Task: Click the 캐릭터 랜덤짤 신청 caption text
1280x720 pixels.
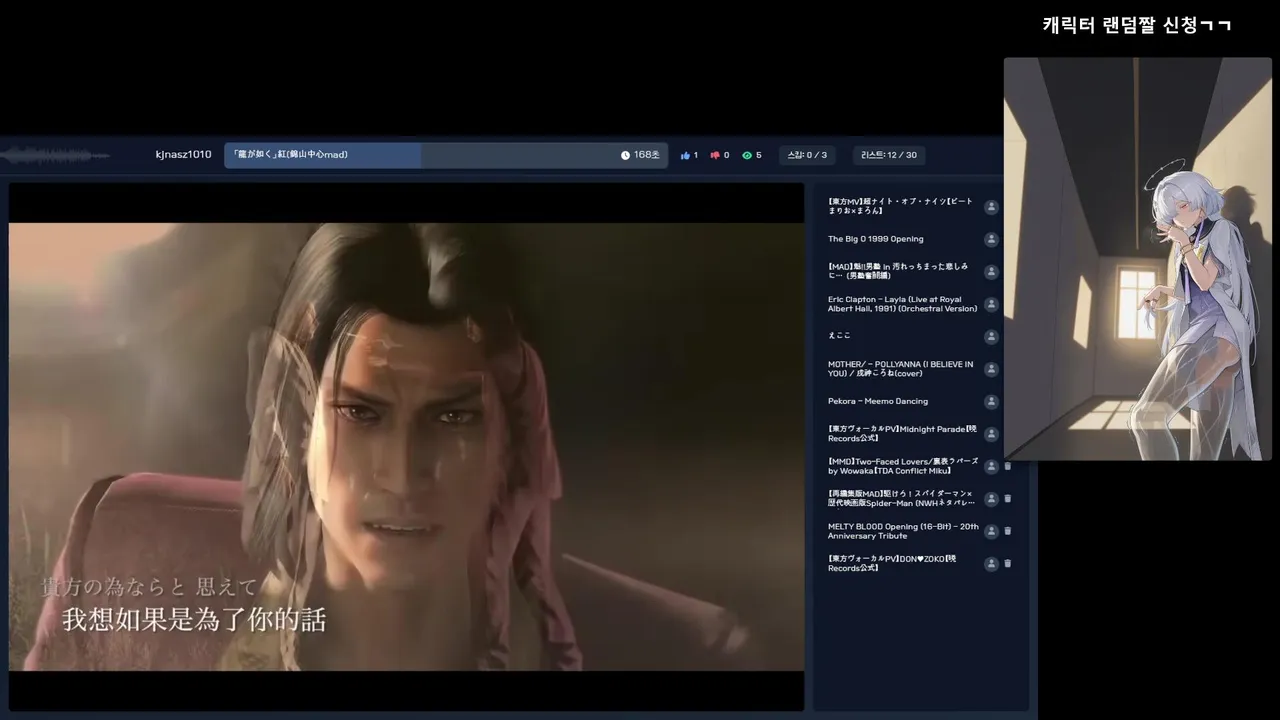Action: (x=1136, y=25)
